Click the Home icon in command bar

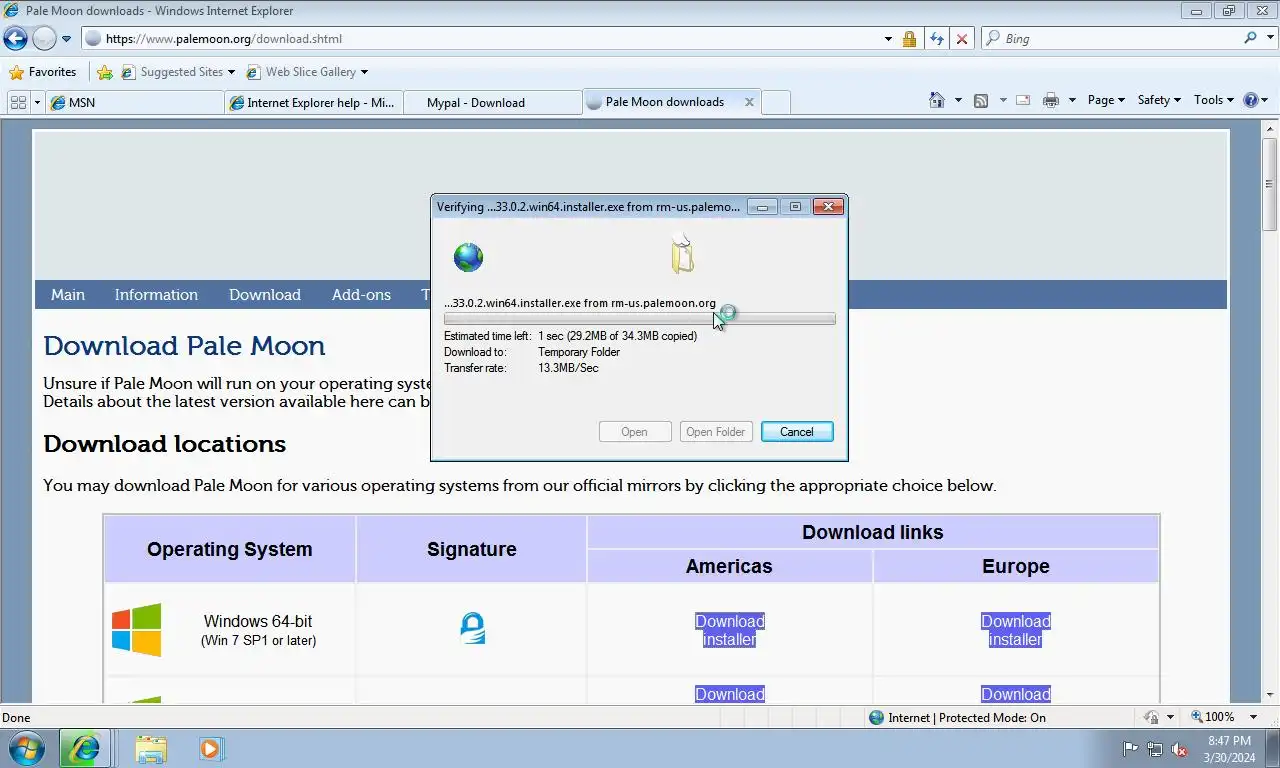coord(937,100)
